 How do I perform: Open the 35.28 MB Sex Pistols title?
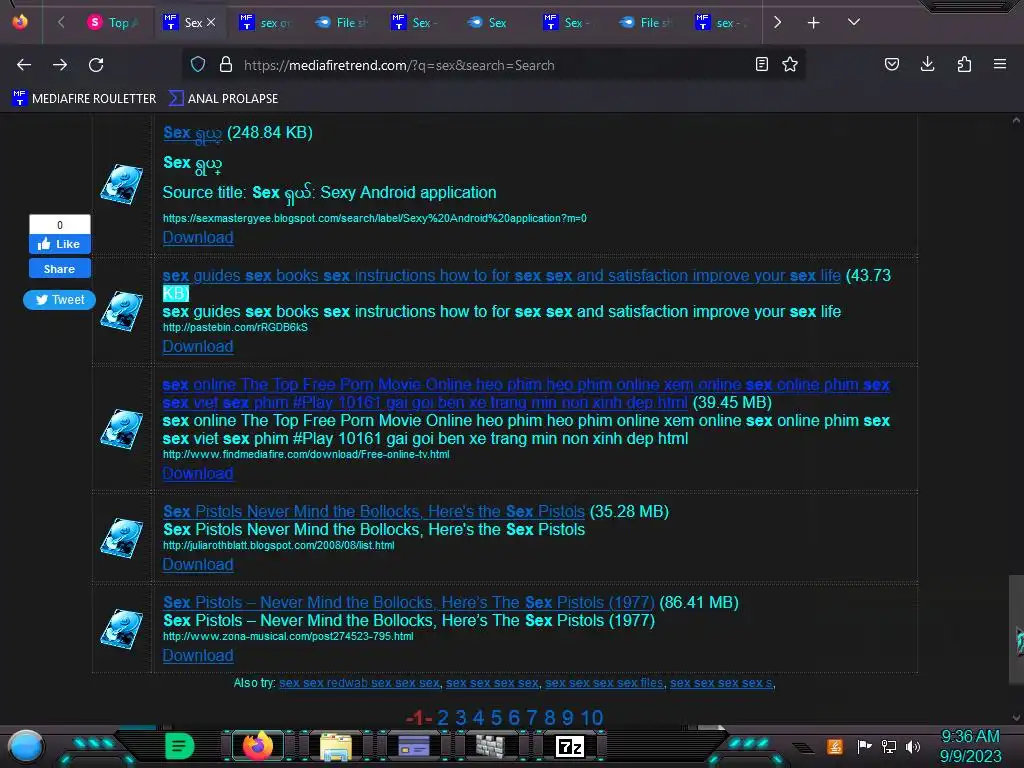pos(374,511)
